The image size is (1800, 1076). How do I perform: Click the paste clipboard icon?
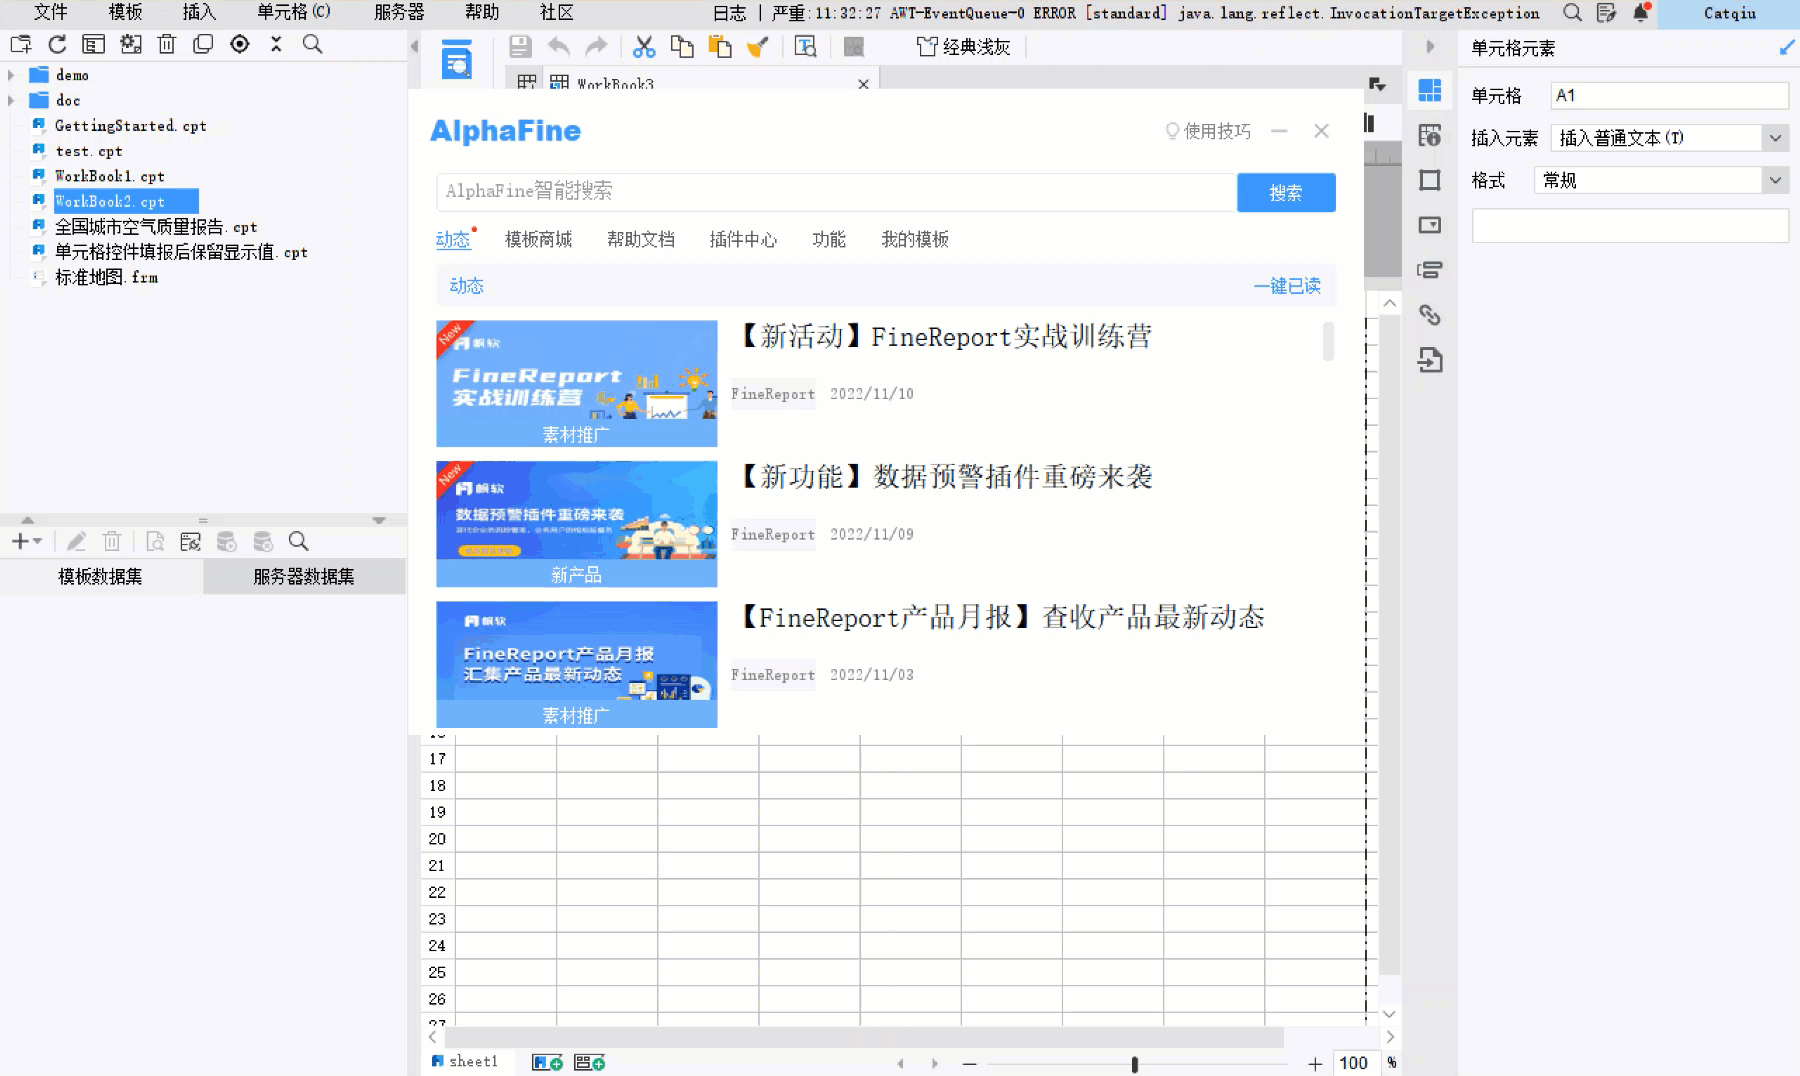(x=719, y=46)
